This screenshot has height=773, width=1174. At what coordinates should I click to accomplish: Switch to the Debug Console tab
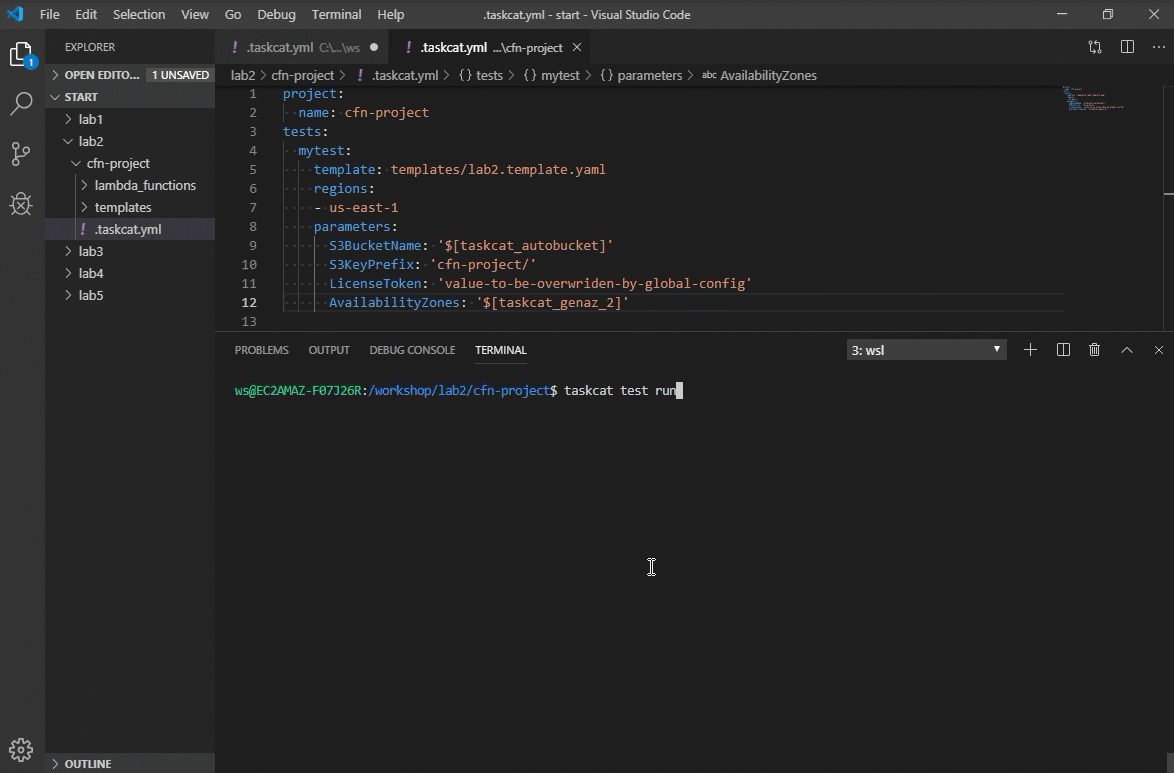412,350
